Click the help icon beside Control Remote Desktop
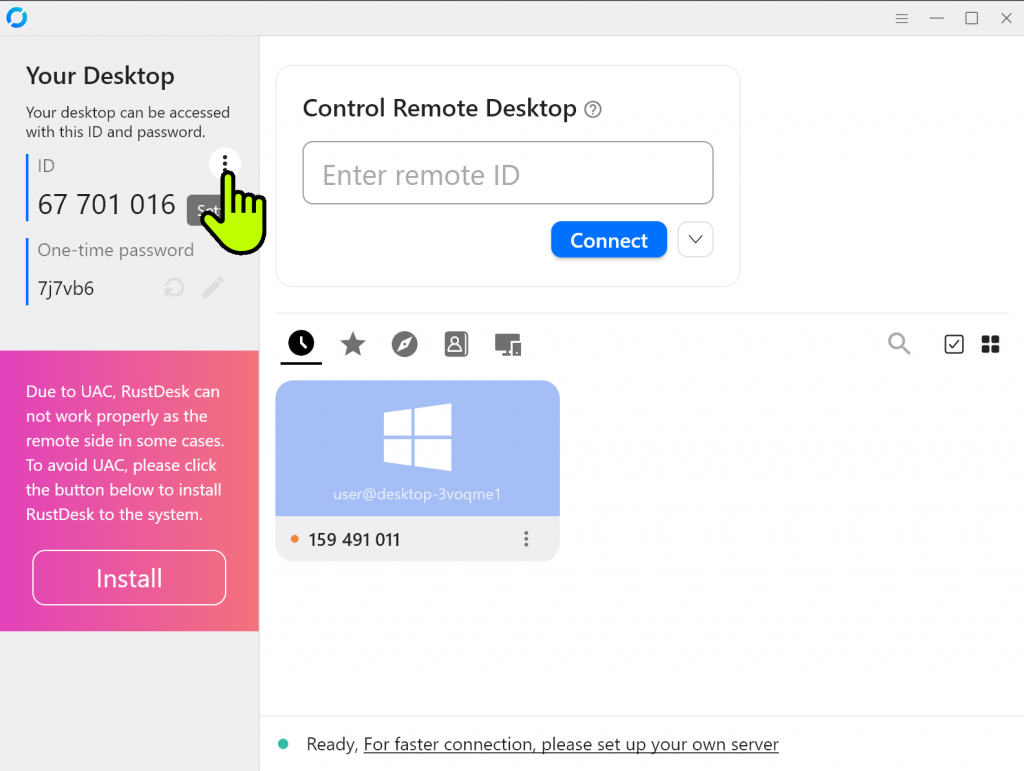The width and height of the screenshot is (1024, 771). (x=593, y=110)
